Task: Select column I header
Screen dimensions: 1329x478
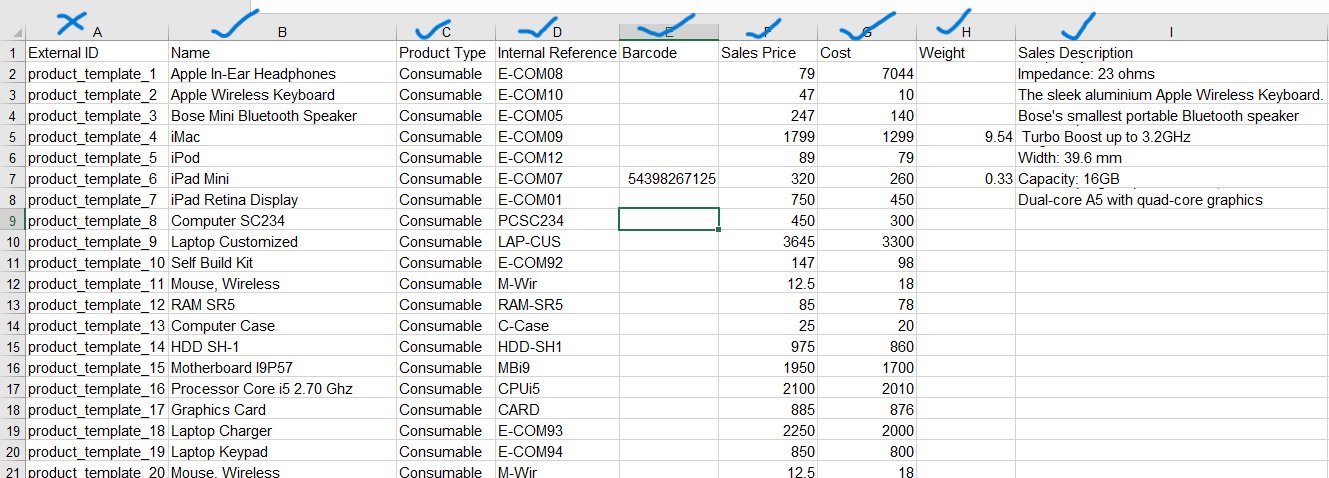Action: pyautogui.click(x=1171, y=32)
